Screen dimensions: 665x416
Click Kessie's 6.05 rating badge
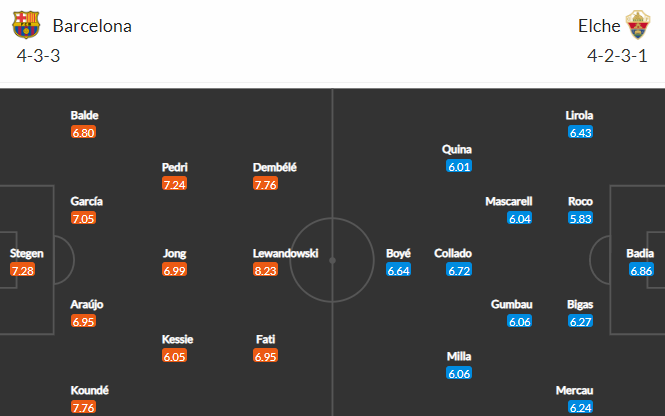click(x=174, y=356)
